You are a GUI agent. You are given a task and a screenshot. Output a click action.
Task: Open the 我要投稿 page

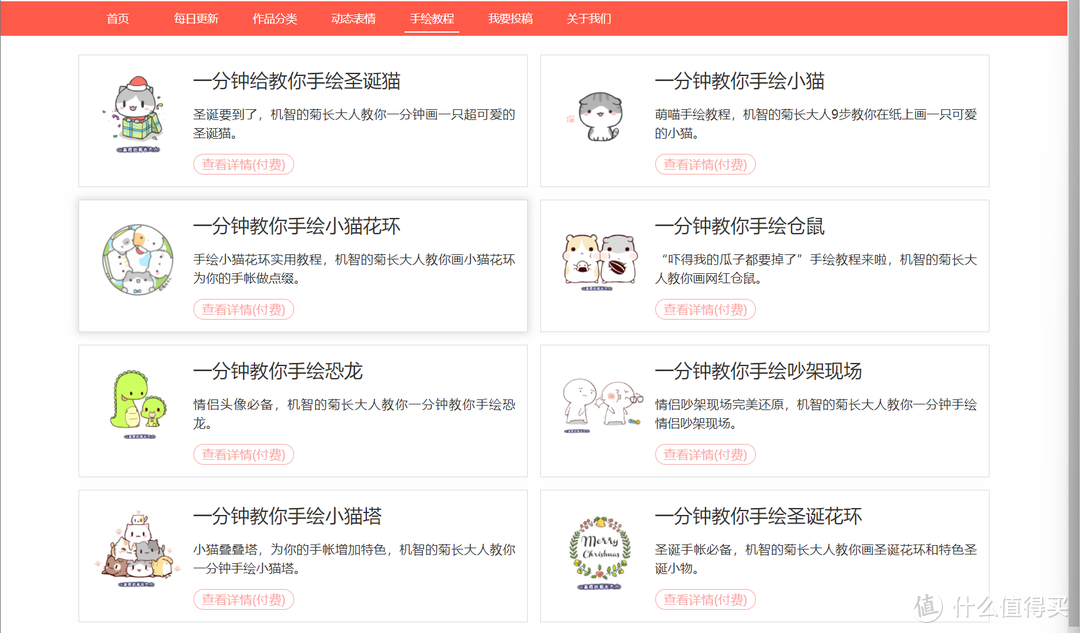tap(510, 19)
